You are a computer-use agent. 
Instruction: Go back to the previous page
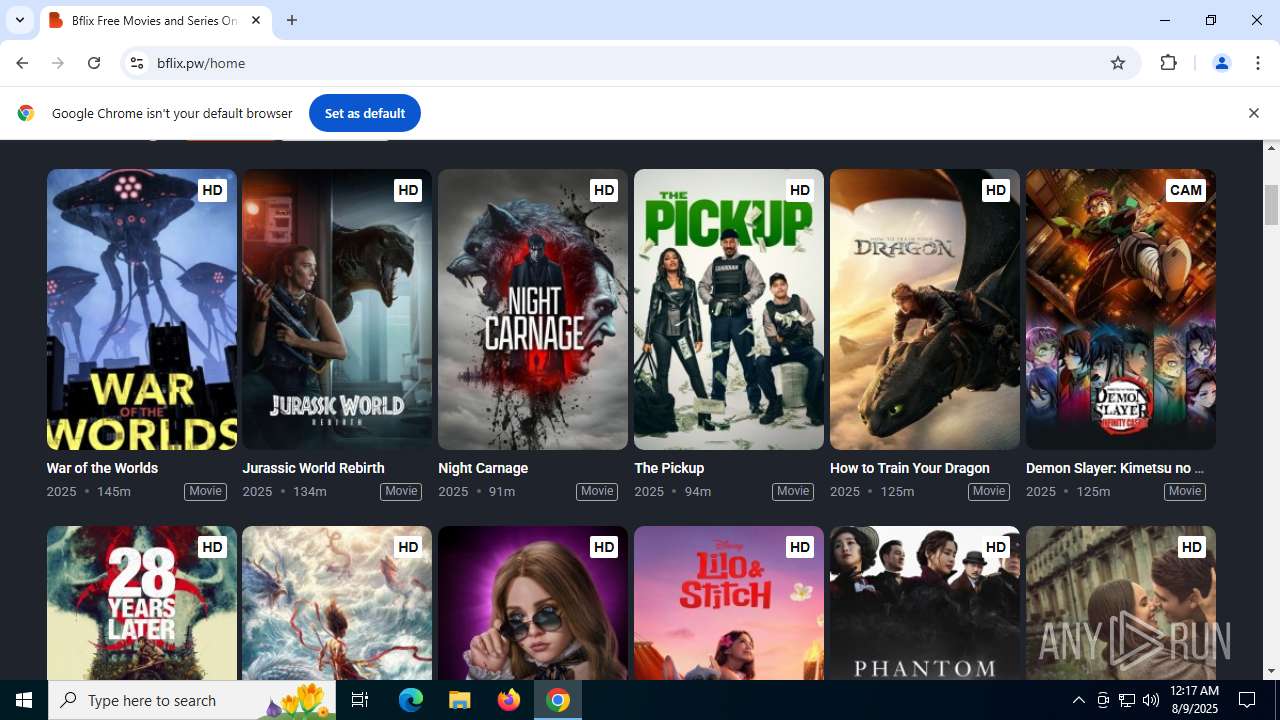tap(22, 63)
